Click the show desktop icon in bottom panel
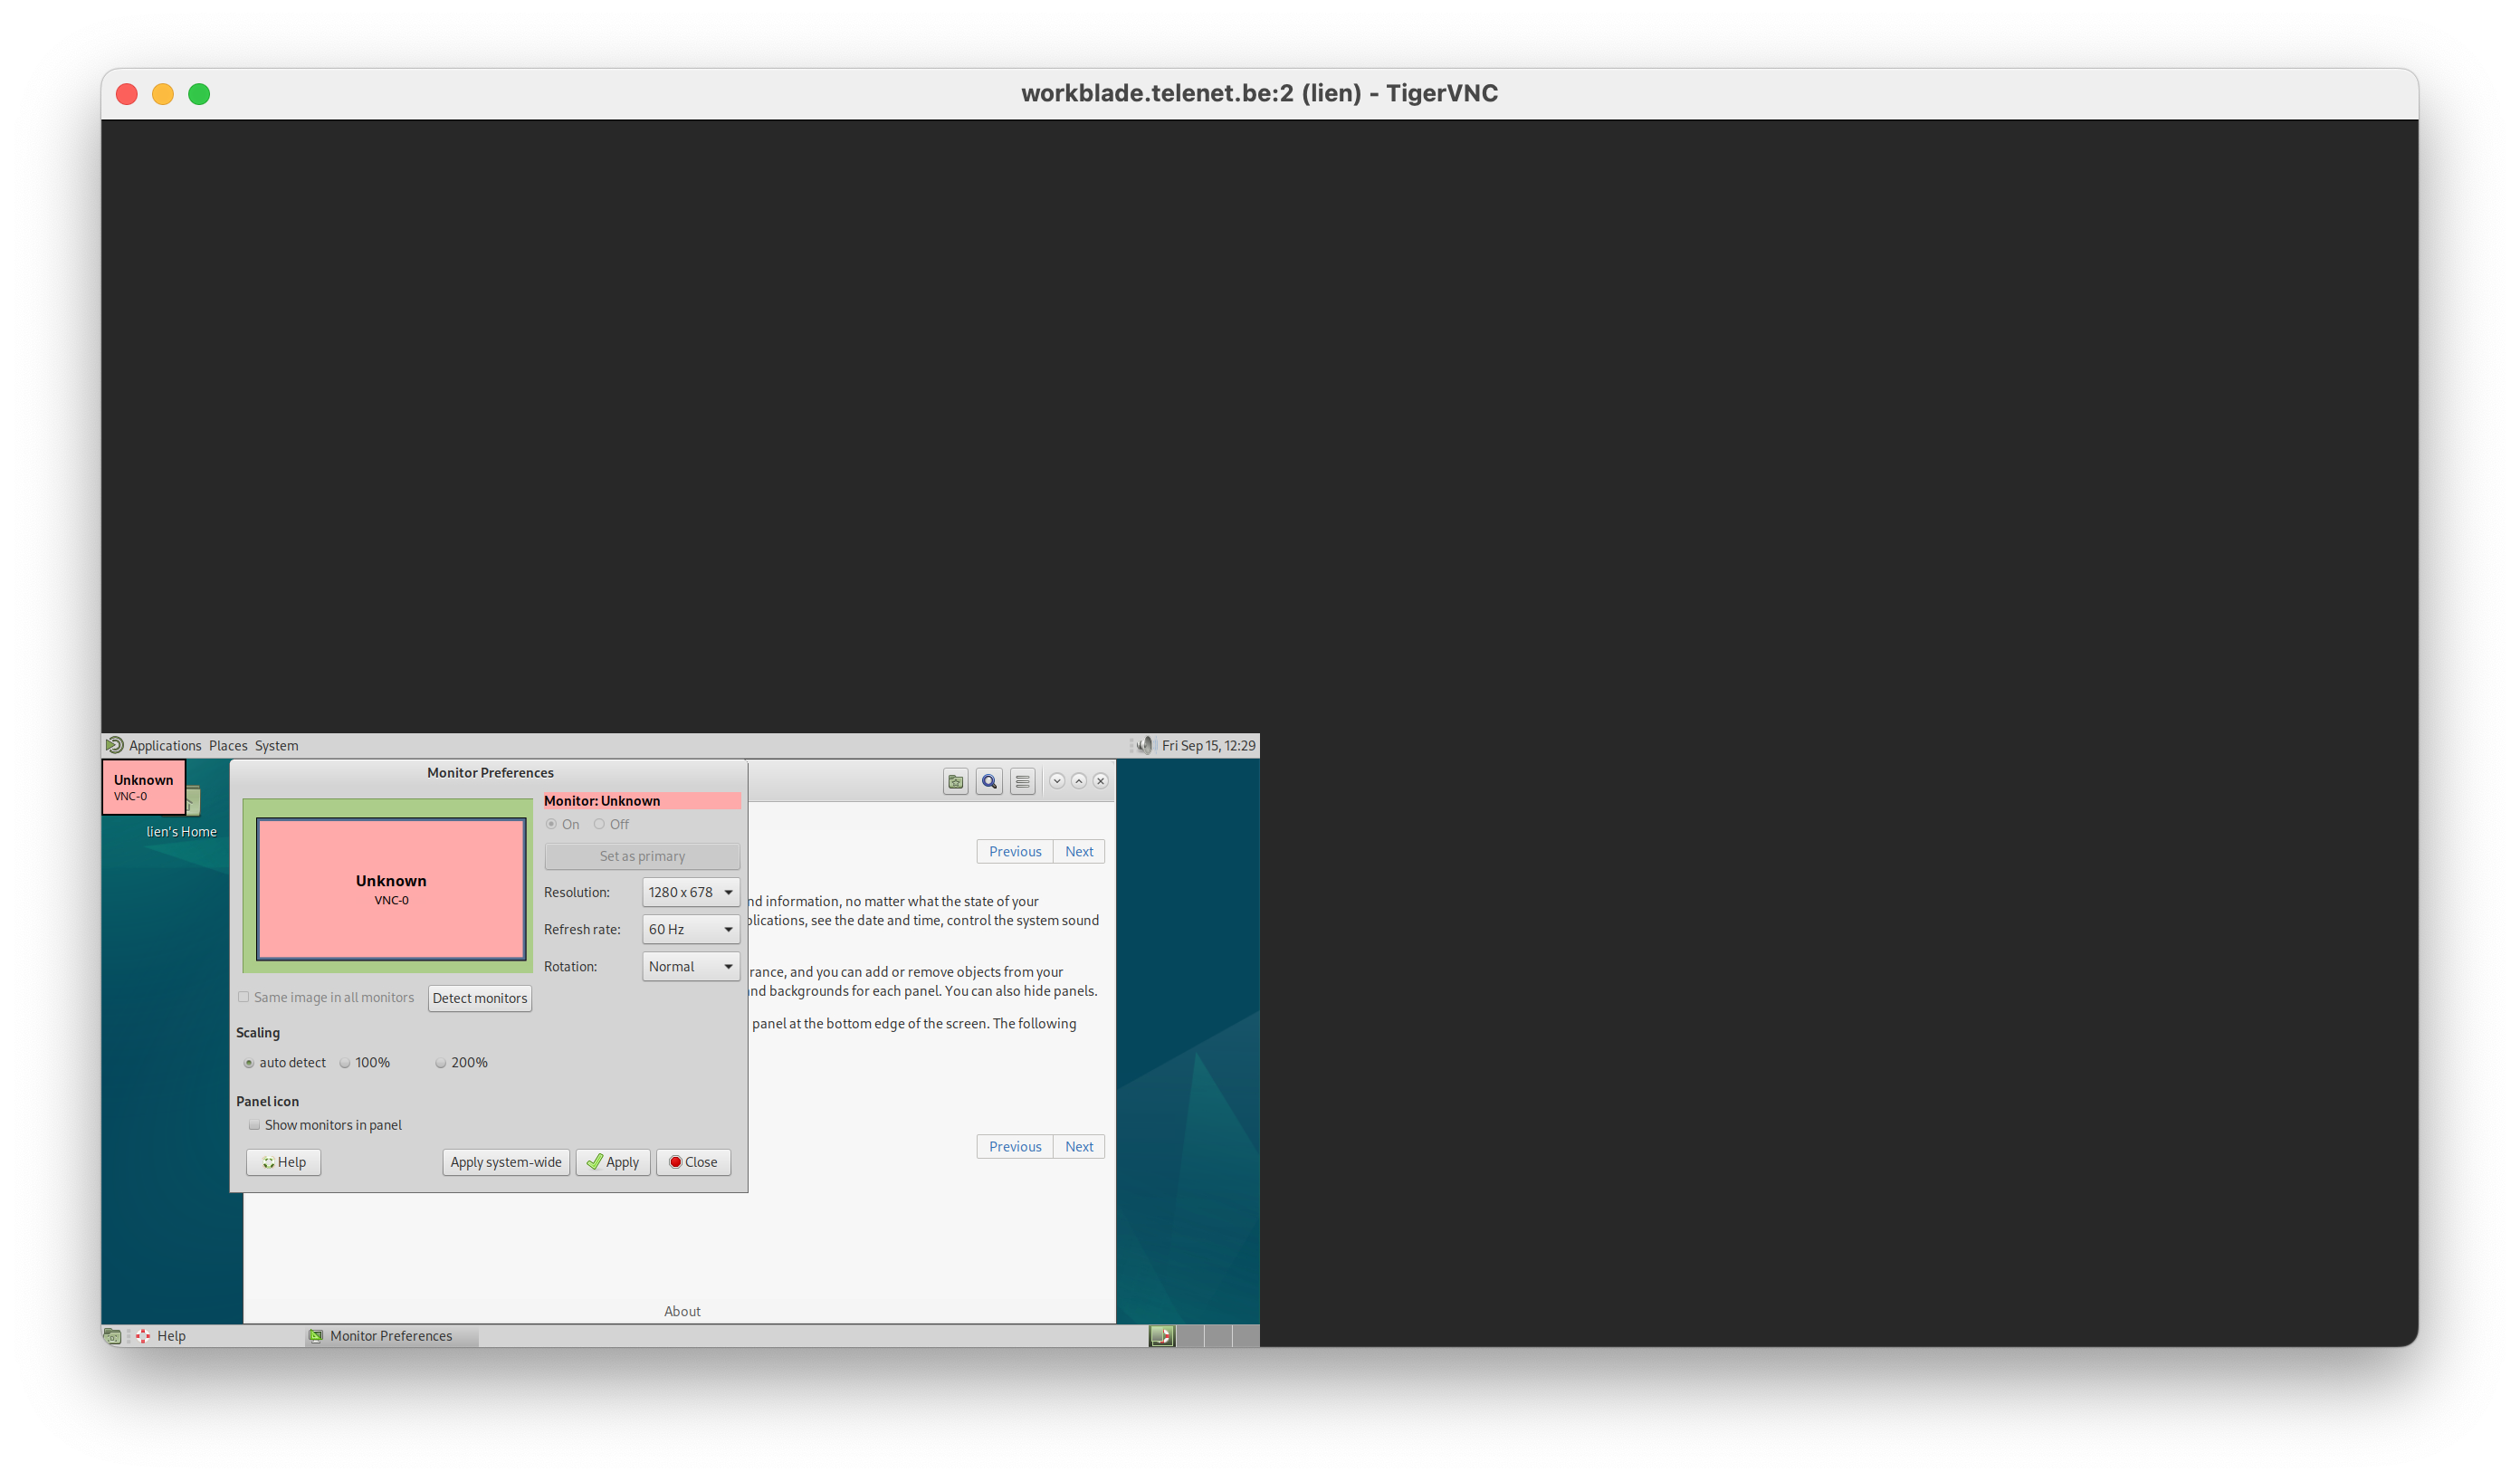 (x=112, y=1336)
